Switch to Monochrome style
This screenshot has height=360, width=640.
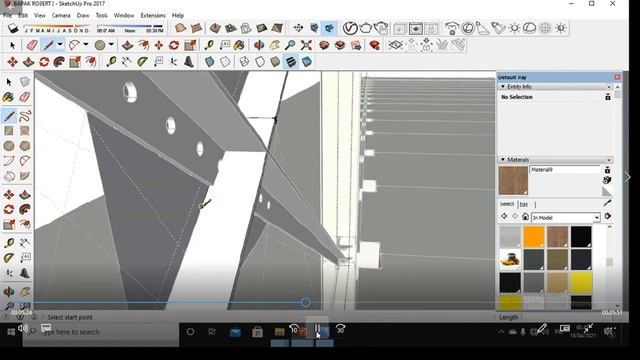click(x=307, y=62)
